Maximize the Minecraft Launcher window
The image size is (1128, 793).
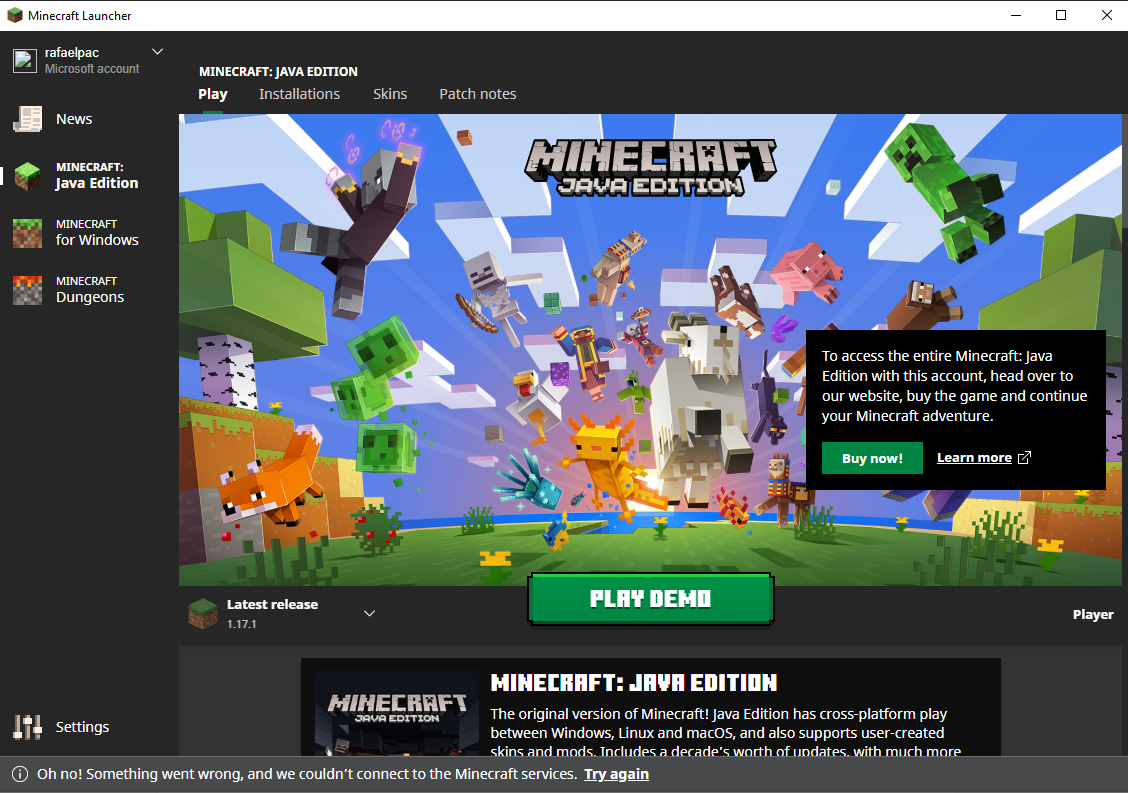point(1061,15)
